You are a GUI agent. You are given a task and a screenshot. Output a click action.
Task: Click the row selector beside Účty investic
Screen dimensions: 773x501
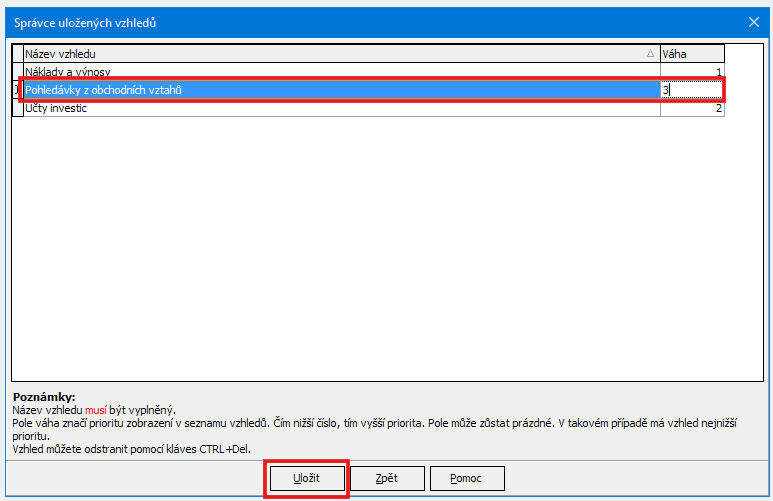17,108
